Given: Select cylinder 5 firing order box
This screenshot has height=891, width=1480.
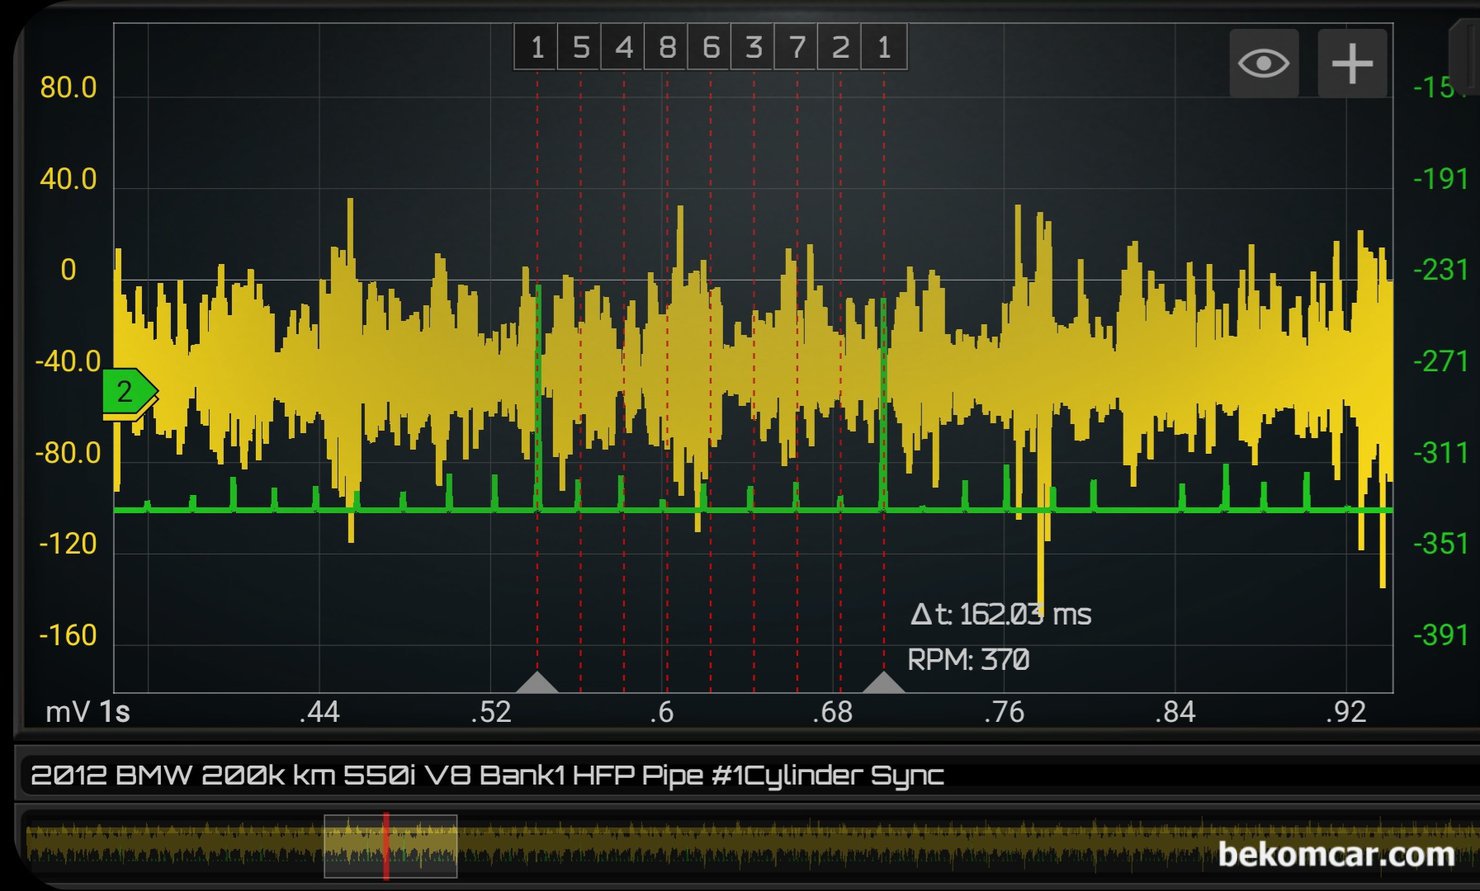Looking at the screenshot, I should [x=580, y=47].
